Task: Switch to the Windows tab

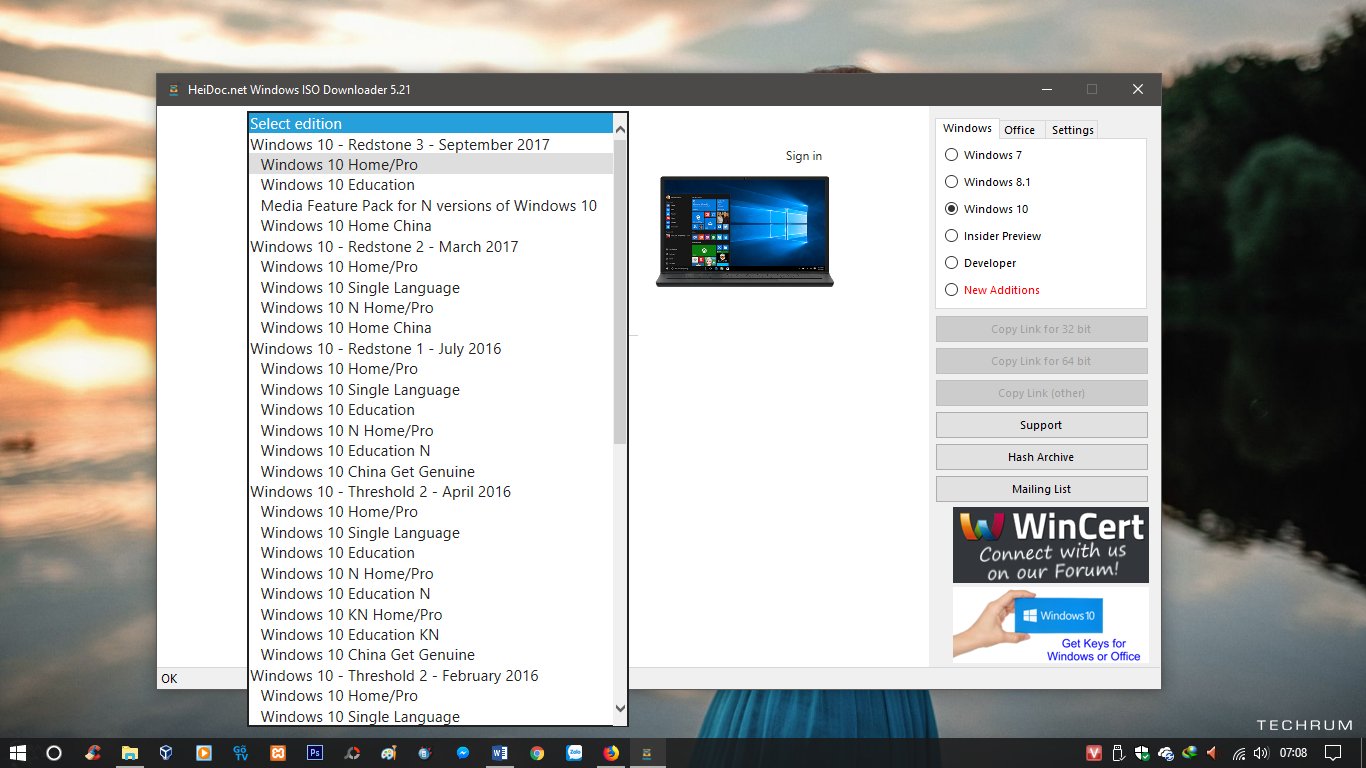Action: [x=967, y=129]
